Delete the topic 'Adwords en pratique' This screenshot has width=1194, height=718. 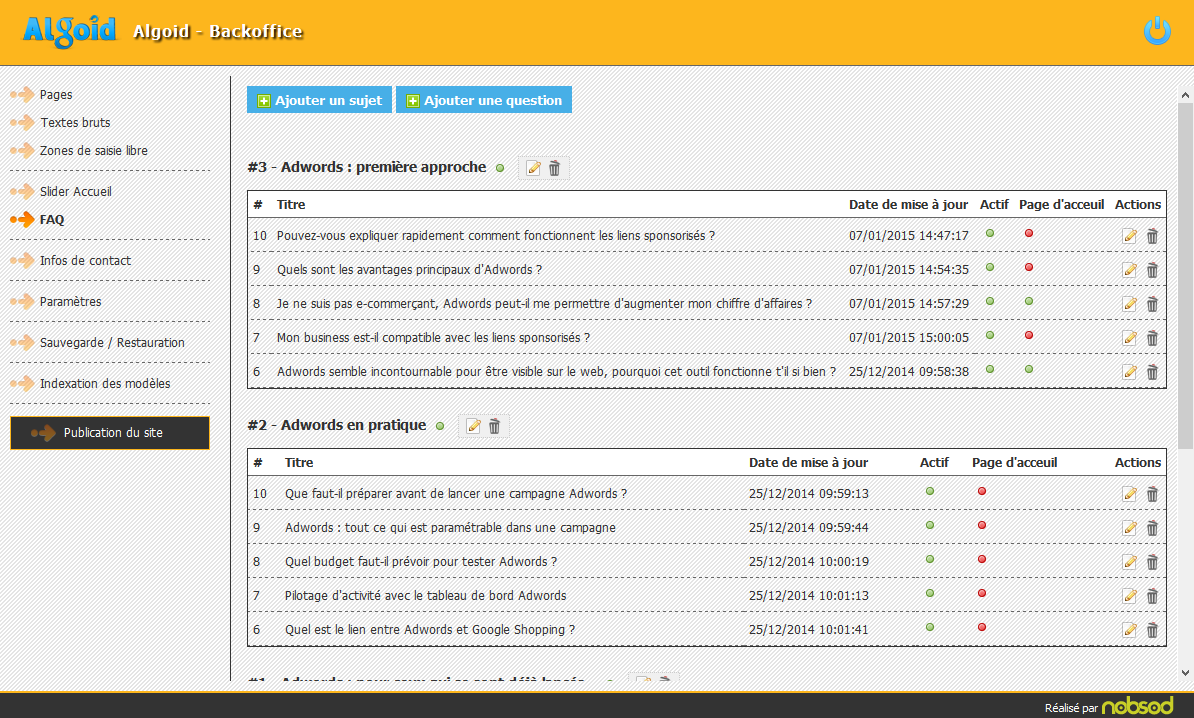[494, 426]
